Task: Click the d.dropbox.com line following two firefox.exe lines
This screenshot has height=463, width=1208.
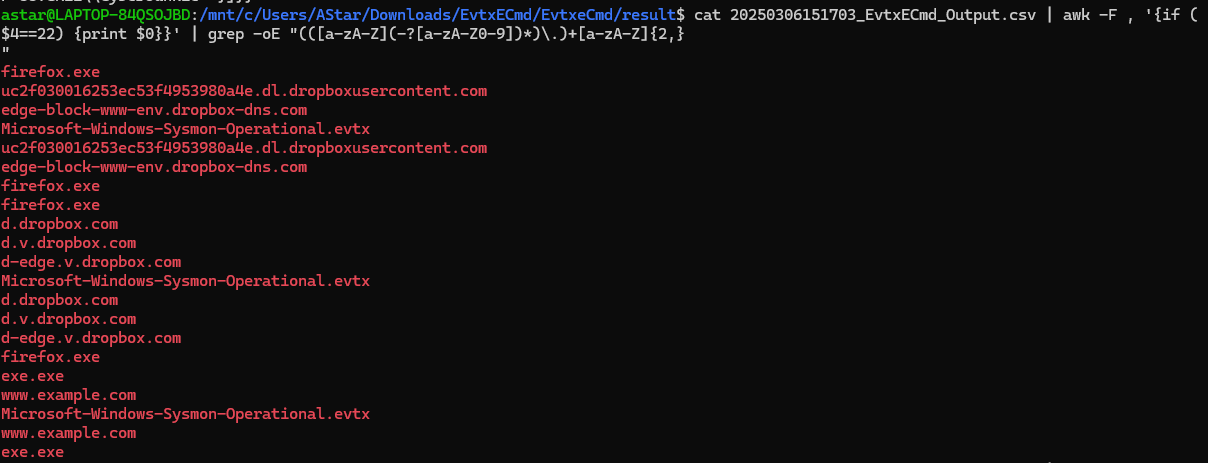Action: [x=60, y=224]
